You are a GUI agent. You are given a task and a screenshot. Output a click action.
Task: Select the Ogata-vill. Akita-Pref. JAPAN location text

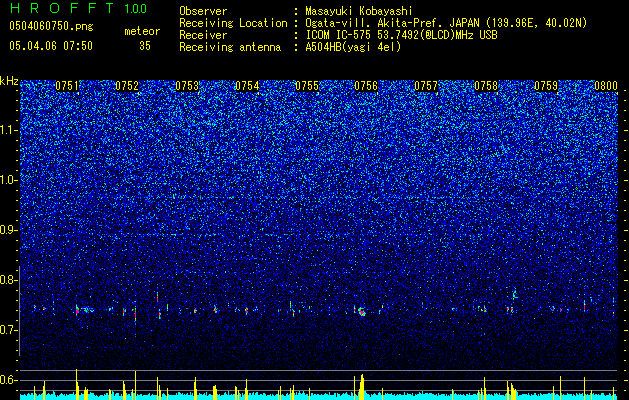pos(446,23)
